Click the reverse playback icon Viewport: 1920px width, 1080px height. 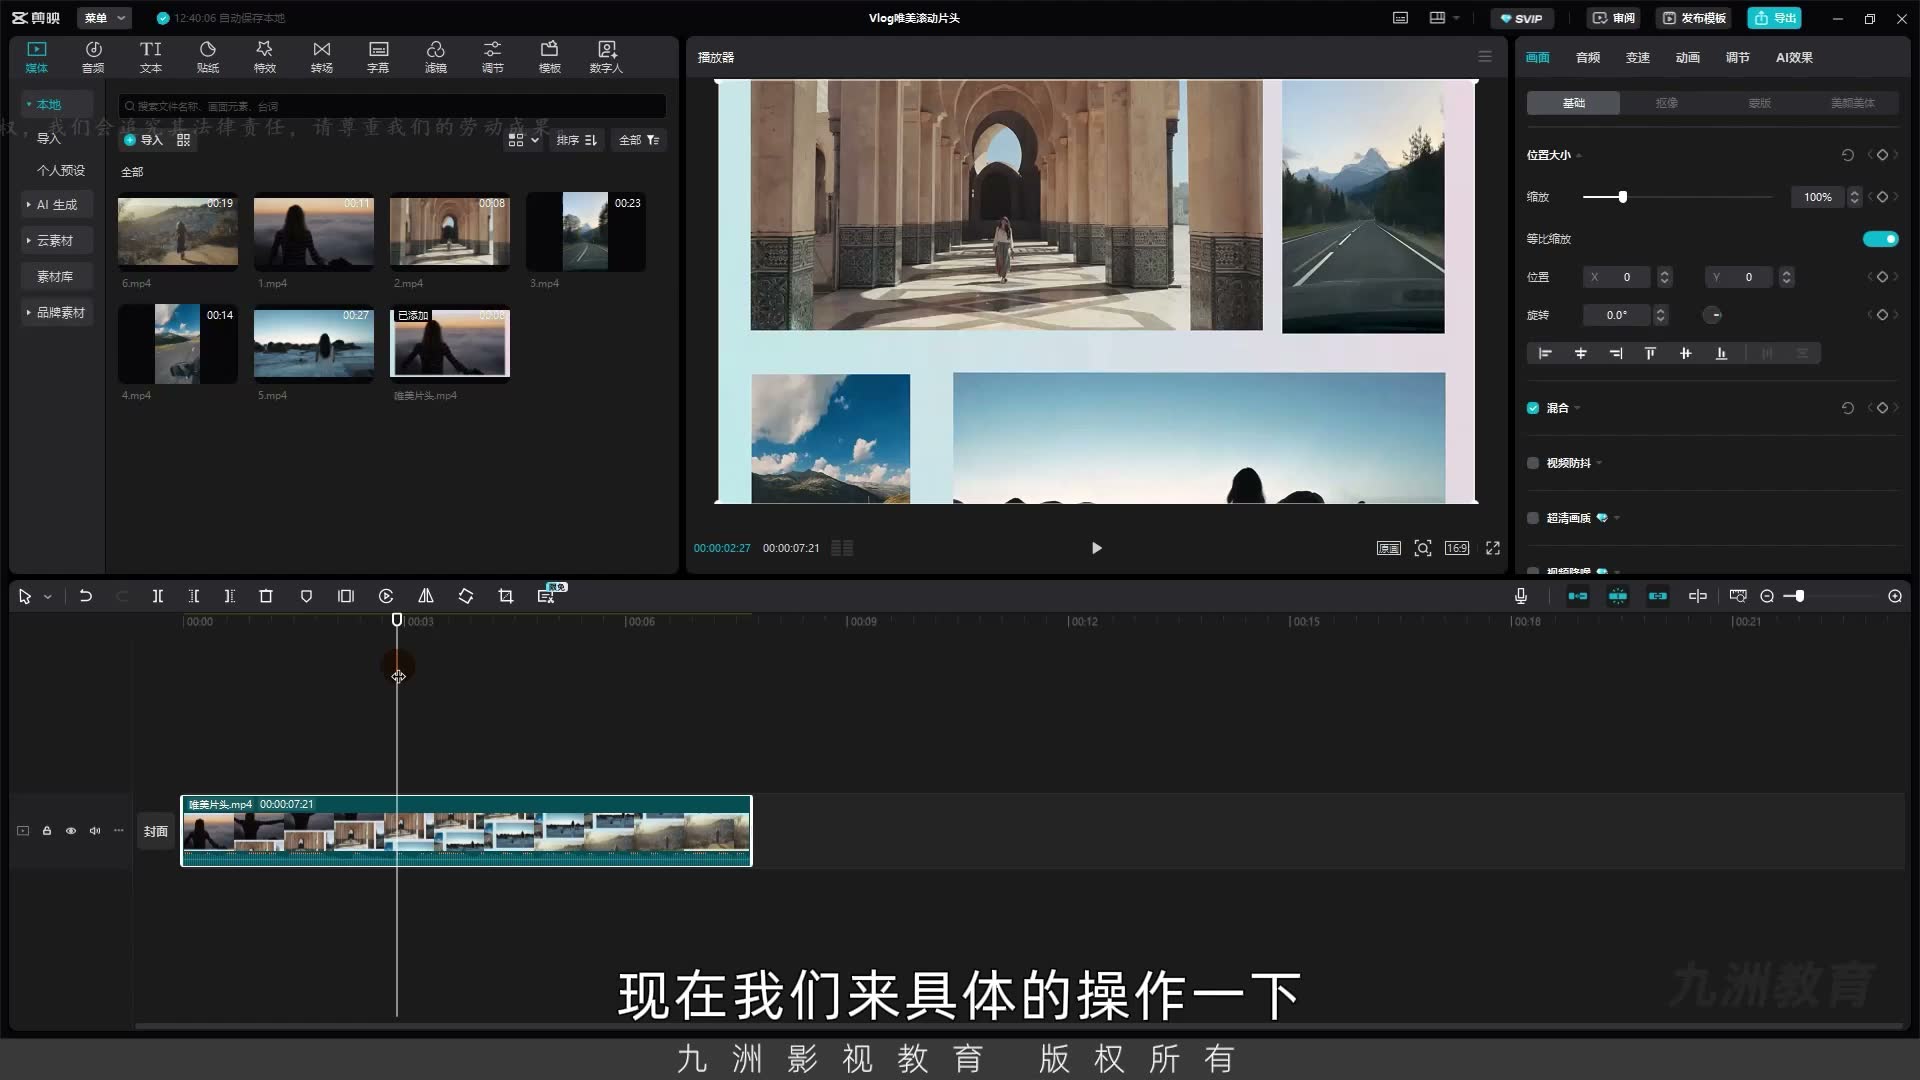point(386,596)
